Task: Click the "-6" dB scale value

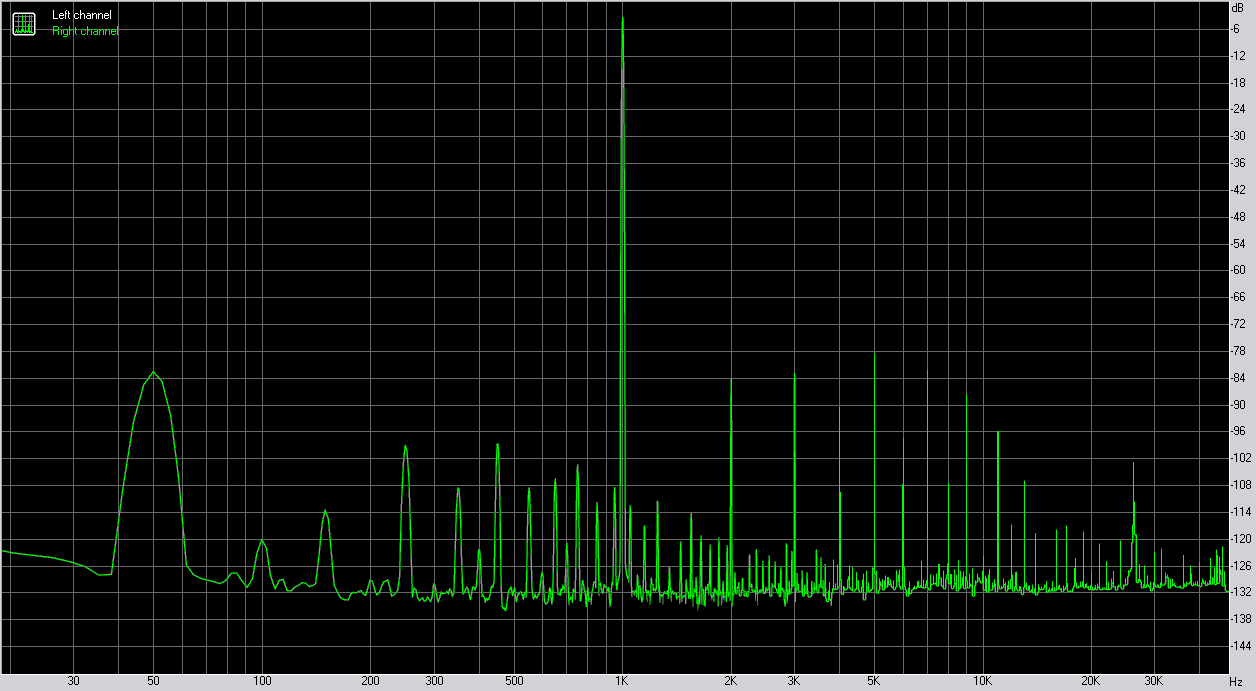Action: click(x=1237, y=28)
